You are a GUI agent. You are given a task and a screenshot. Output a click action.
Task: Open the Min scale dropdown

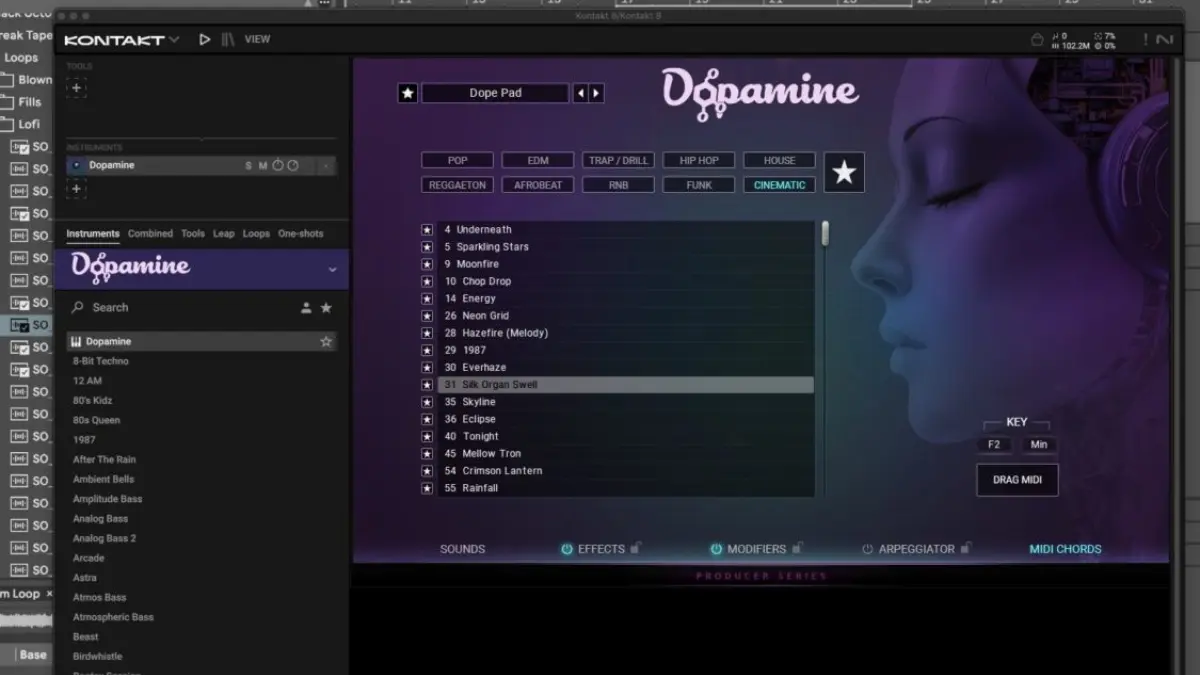tap(1039, 445)
